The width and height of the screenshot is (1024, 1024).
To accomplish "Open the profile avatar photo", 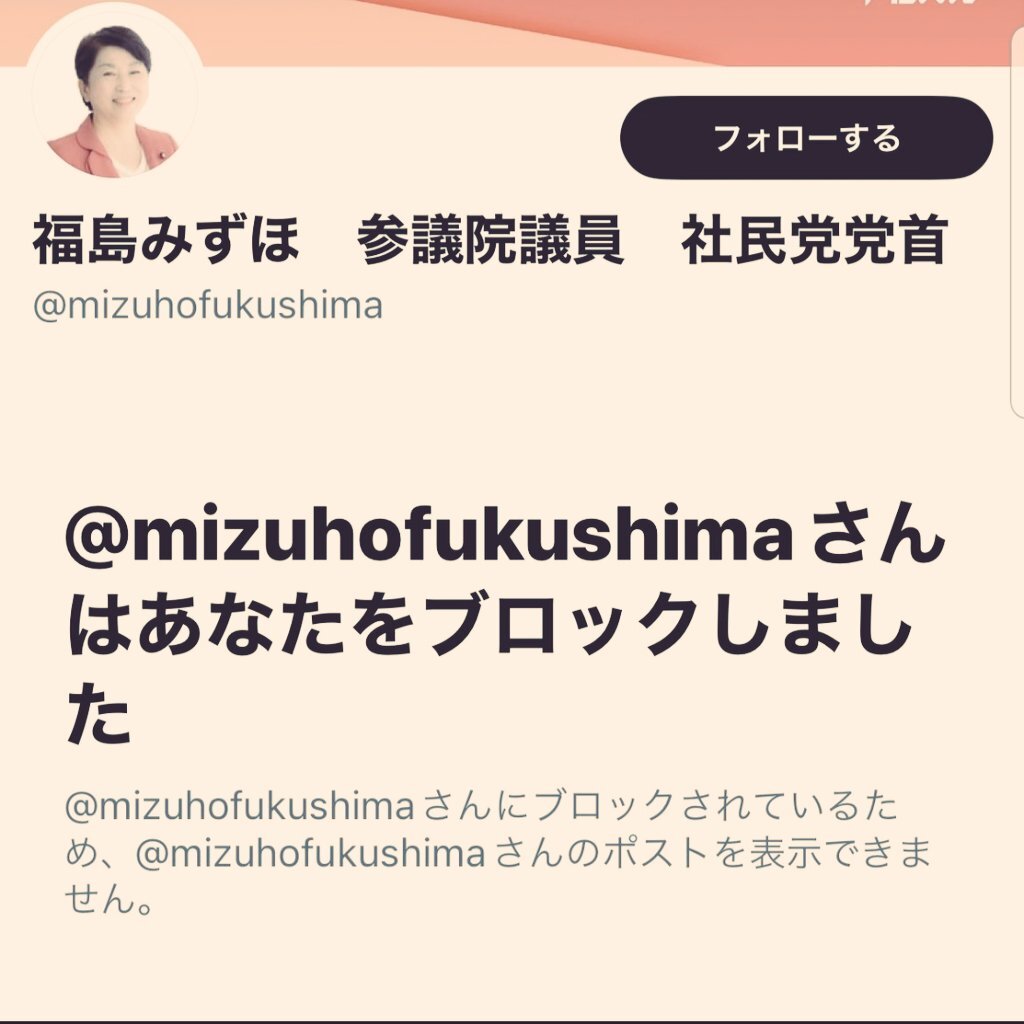I will (114, 91).
